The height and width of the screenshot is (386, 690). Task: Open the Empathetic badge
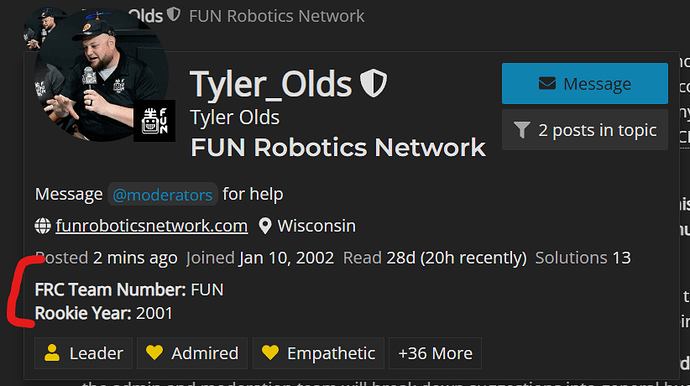pyautogui.click(x=318, y=353)
